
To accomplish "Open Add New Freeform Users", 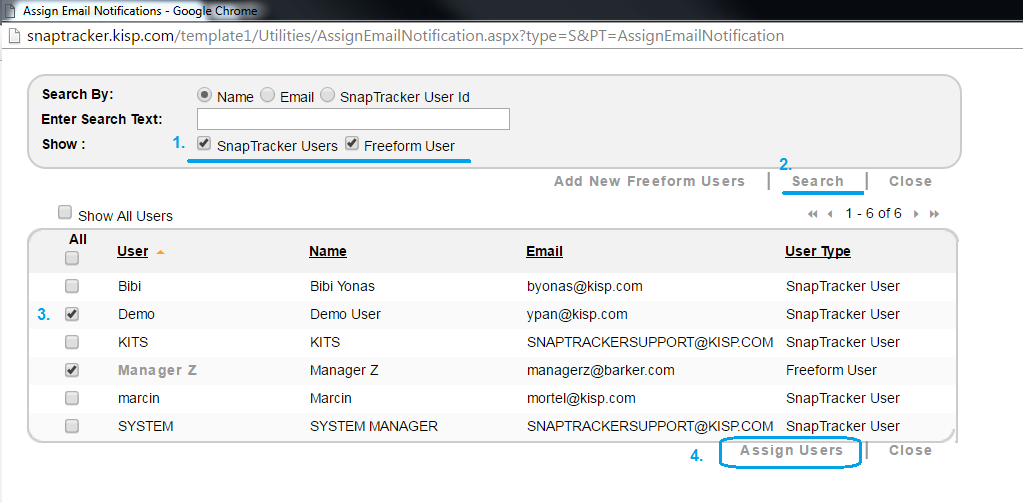I will coord(649,181).
